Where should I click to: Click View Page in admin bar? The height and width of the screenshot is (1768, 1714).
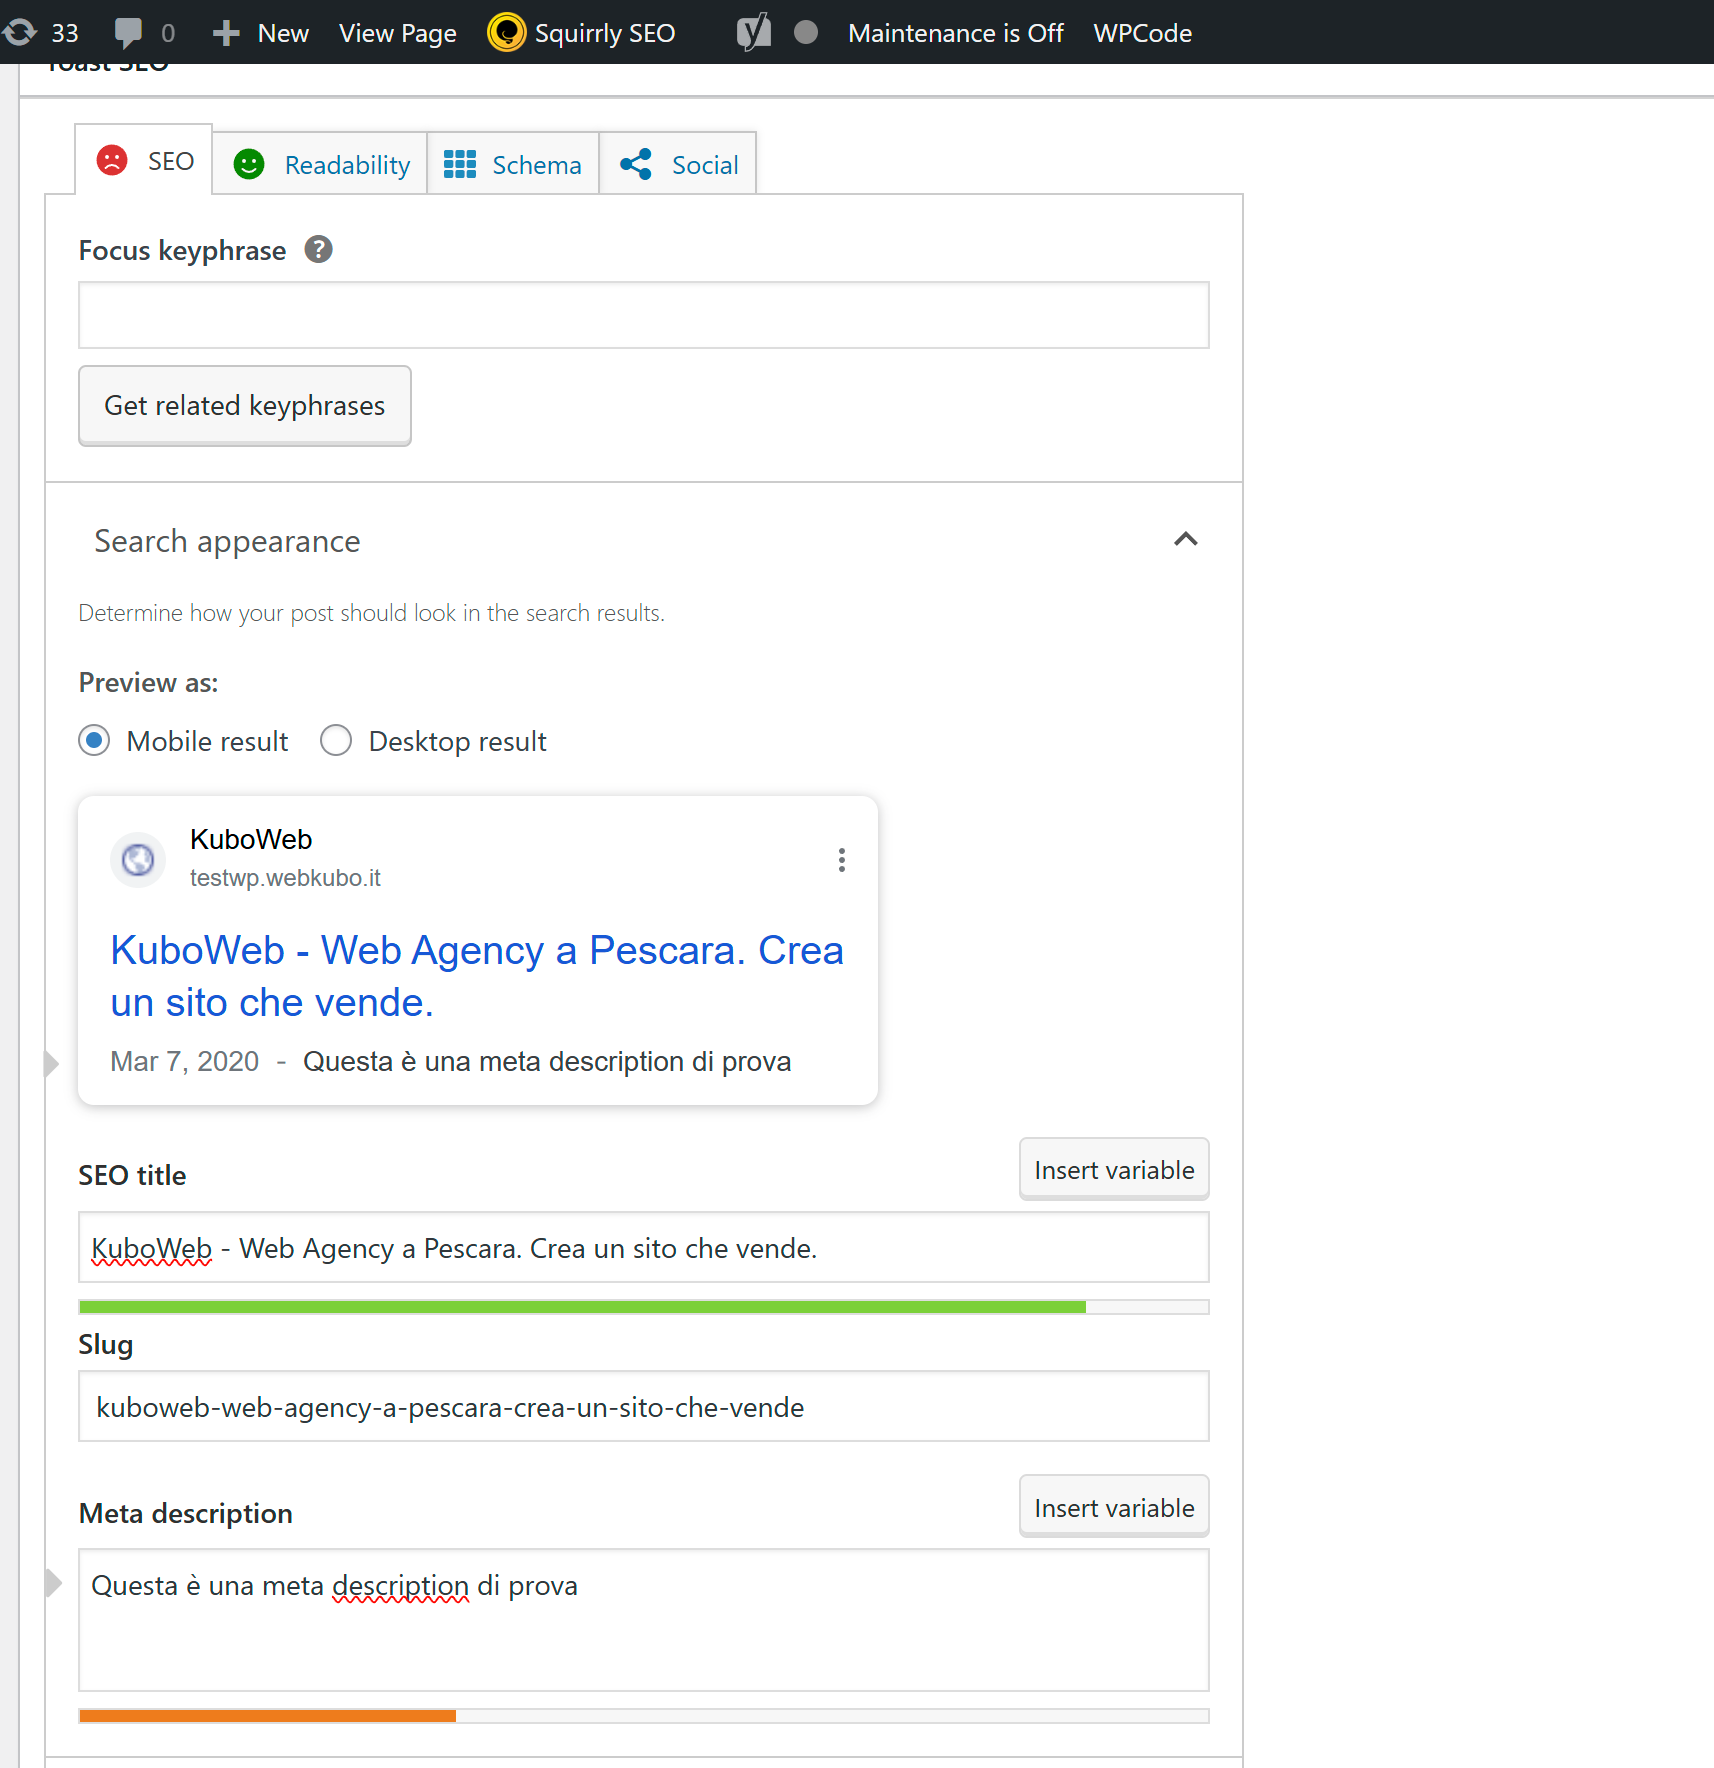point(397,32)
